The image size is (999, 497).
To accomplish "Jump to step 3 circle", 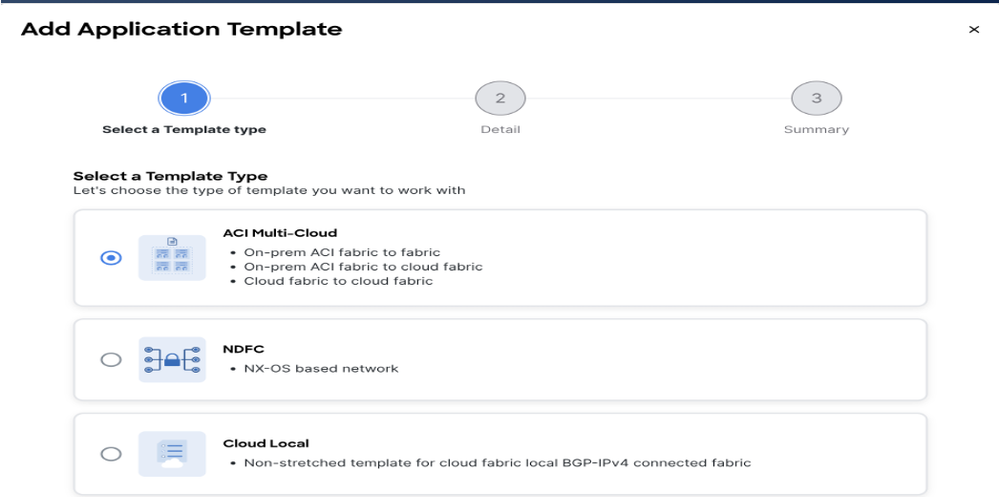I will point(816,98).
